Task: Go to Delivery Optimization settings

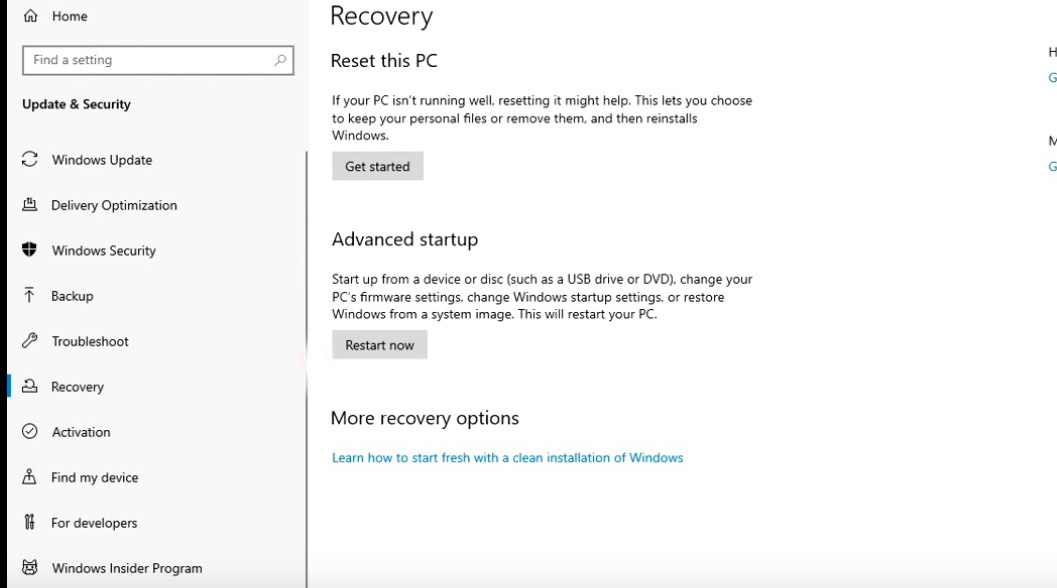Action: pos(114,205)
